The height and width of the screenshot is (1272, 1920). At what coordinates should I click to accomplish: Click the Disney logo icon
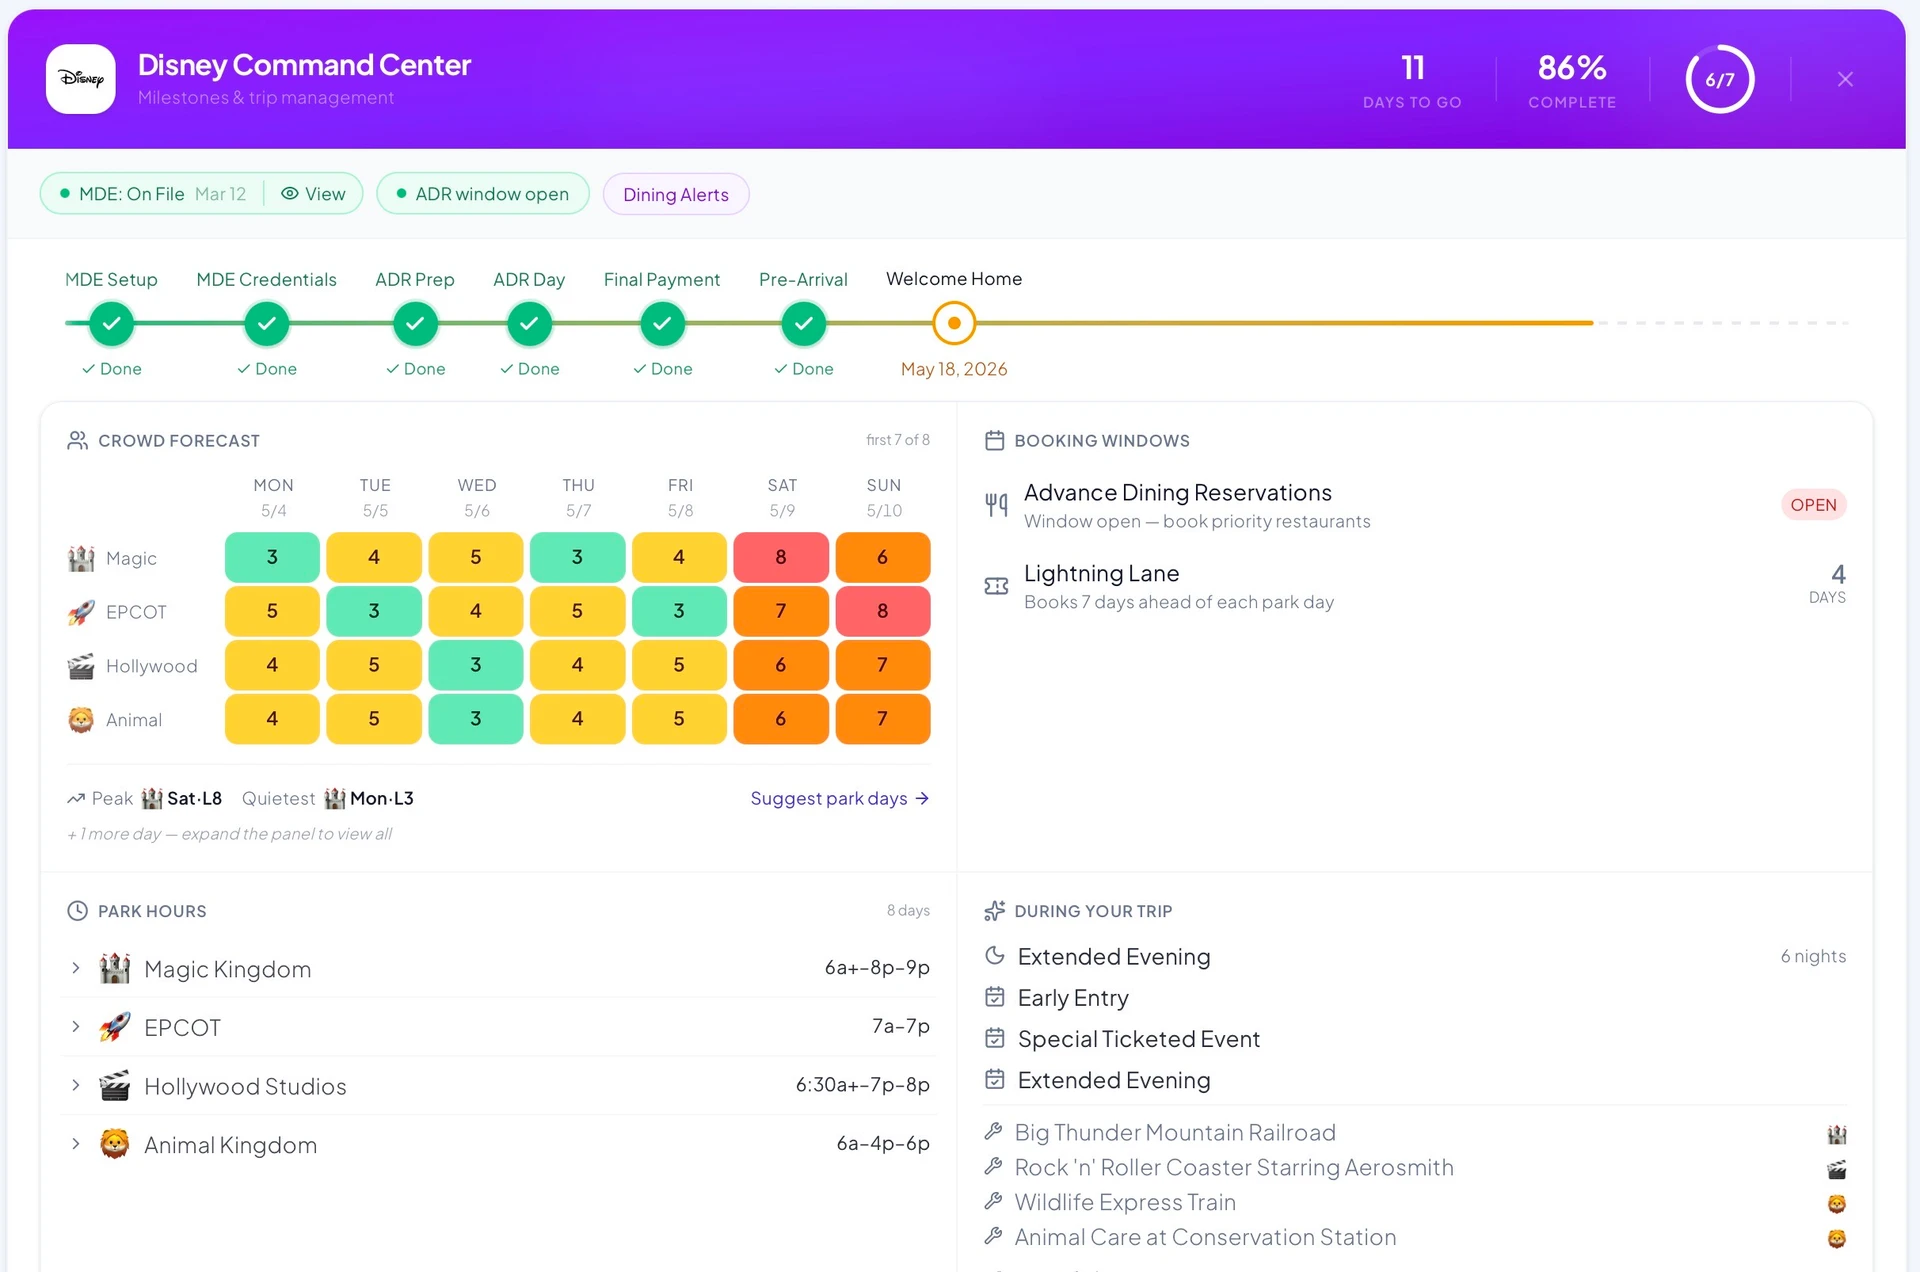coord(80,79)
